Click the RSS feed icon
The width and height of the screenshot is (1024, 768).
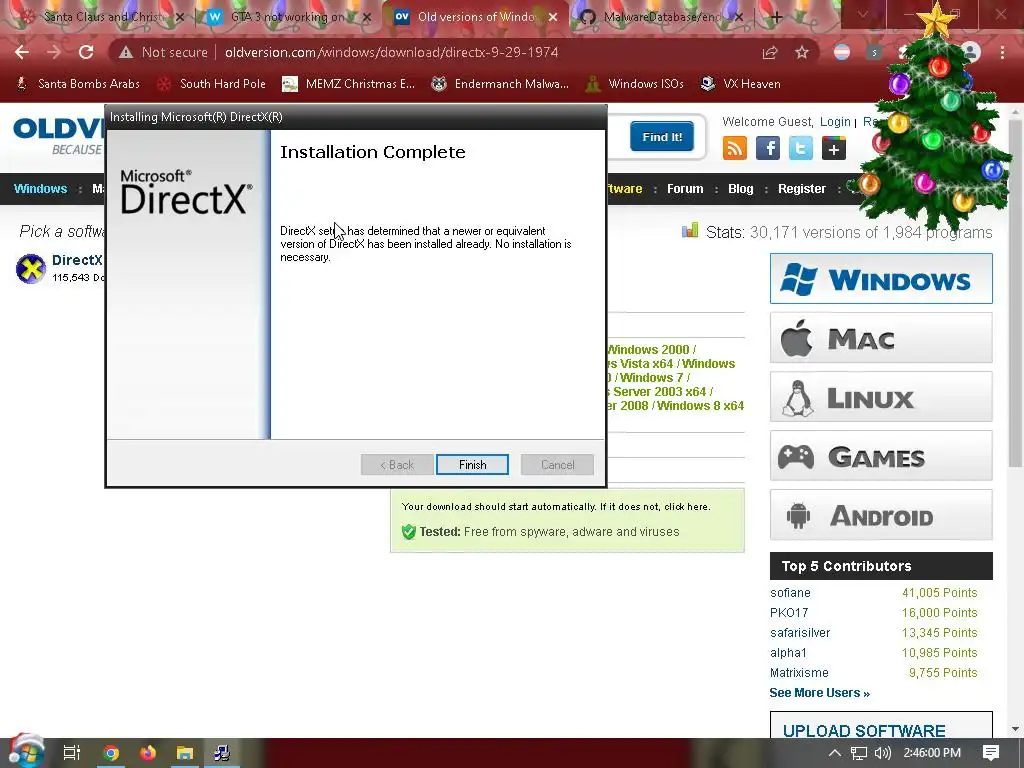tap(735, 148)
